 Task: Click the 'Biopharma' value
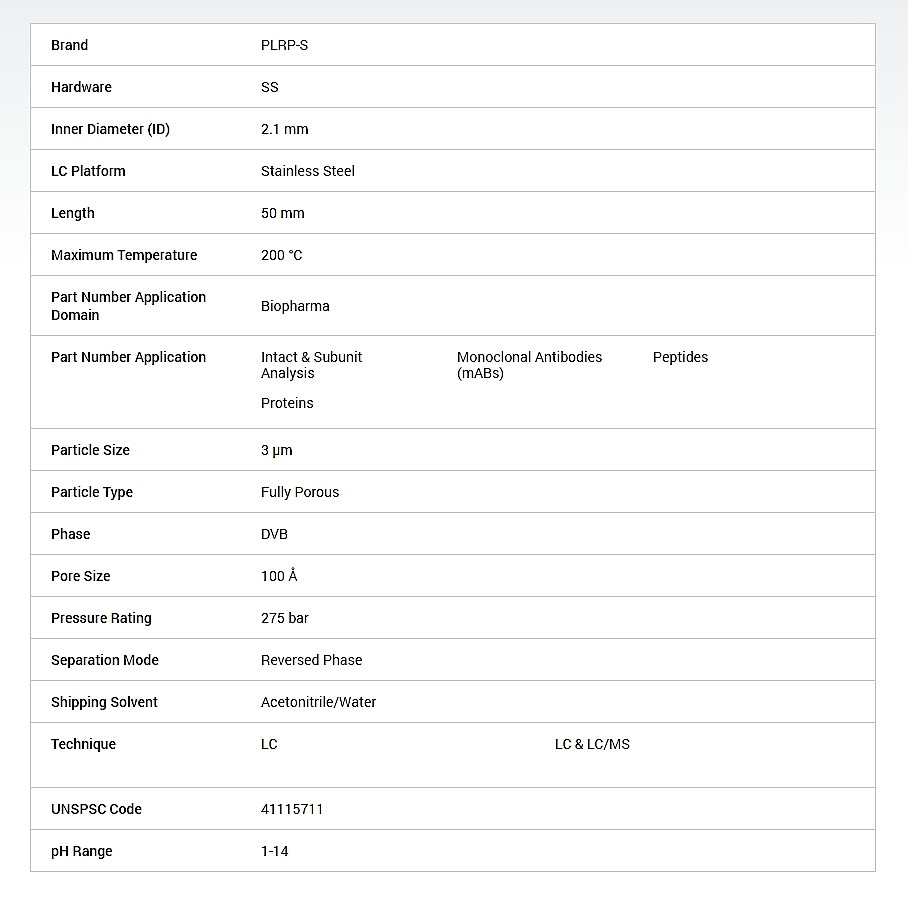(295, 306)
